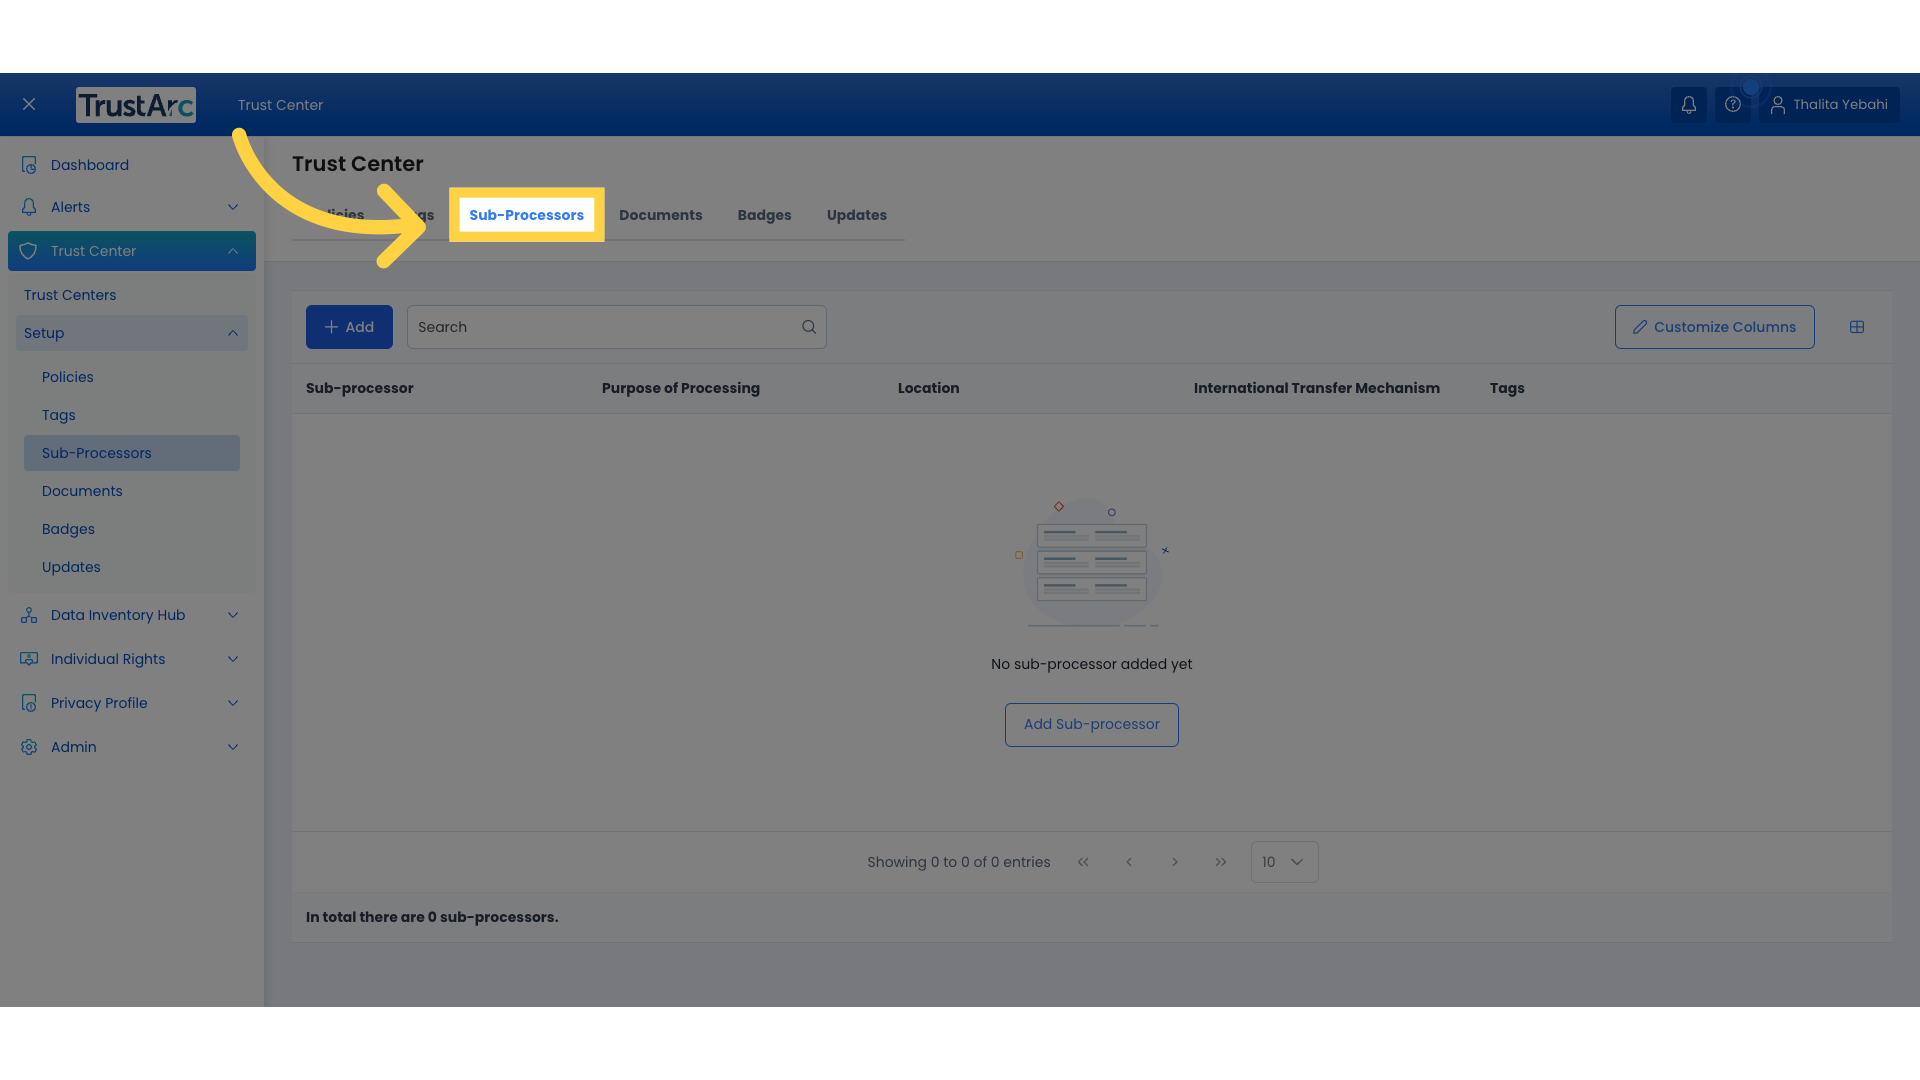This screenshot has width=1920, height=1080.
Task: Click International Transfer Mechanism column header
Action: (1317, 388)
